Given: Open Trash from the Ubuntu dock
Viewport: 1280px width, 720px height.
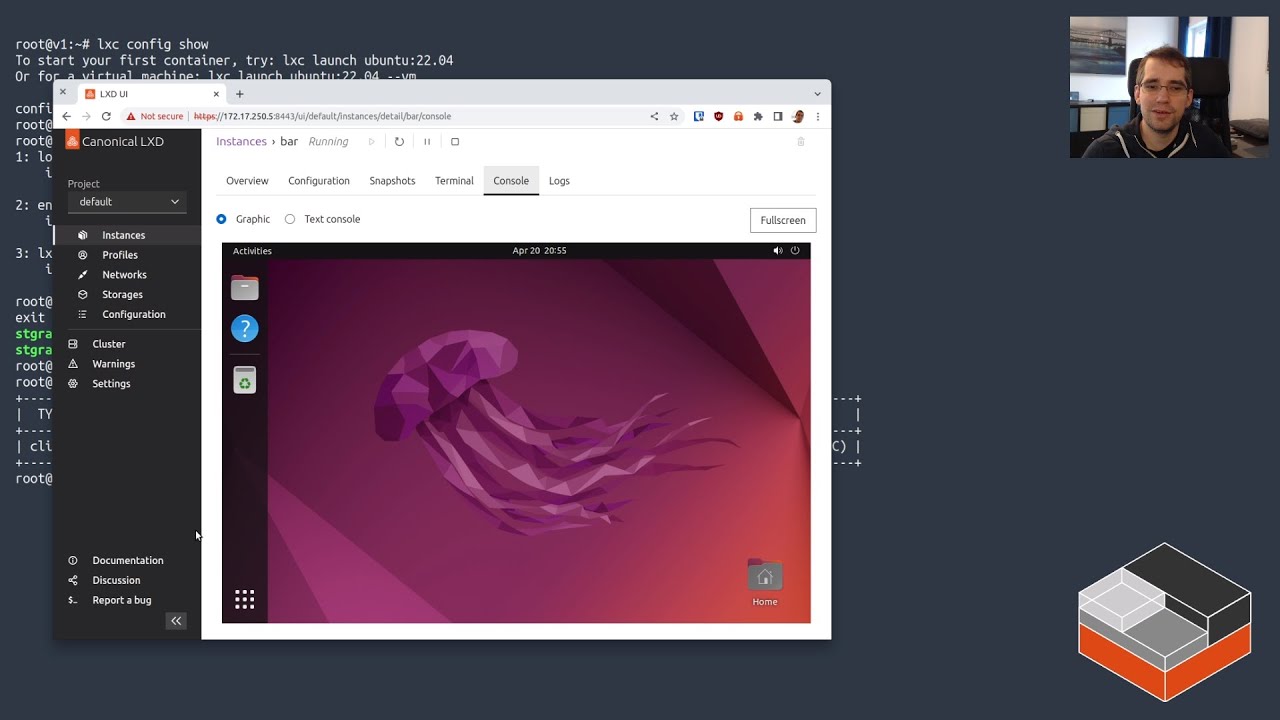Looking at the screenshot, I should [245, 380].
